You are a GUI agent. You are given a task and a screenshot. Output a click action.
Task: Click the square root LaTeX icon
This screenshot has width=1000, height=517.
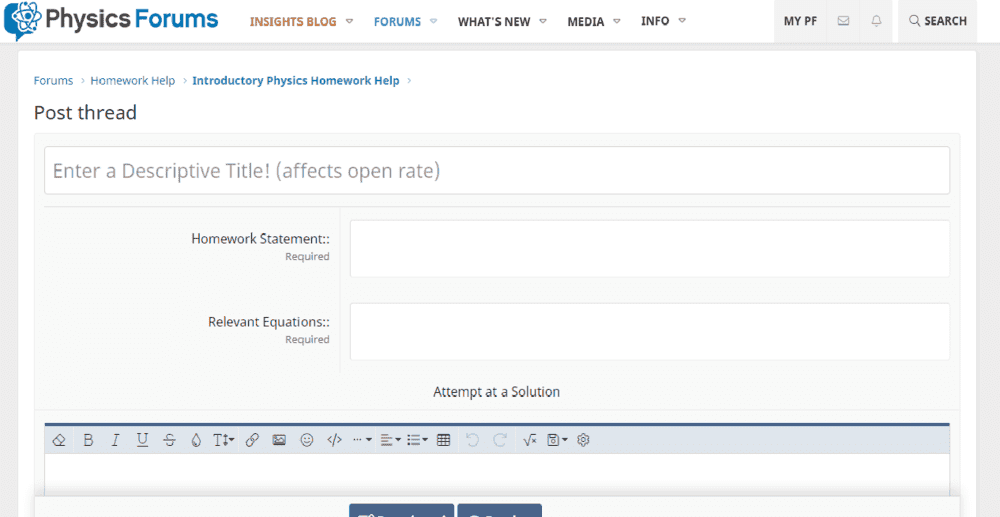pos(530,440)
